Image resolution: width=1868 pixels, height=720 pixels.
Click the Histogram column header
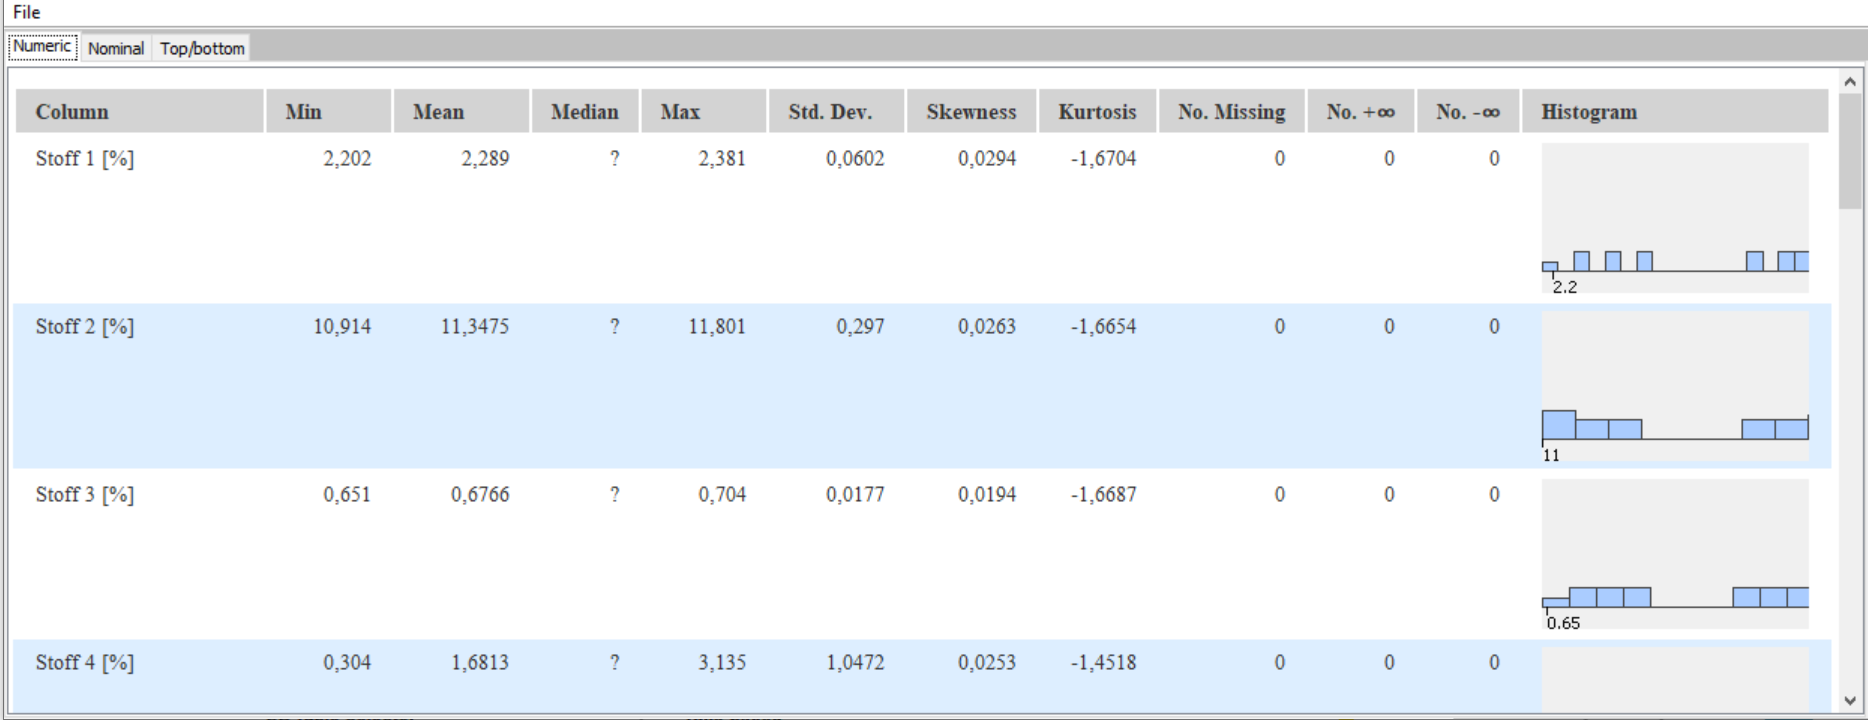click(1675, 111)
